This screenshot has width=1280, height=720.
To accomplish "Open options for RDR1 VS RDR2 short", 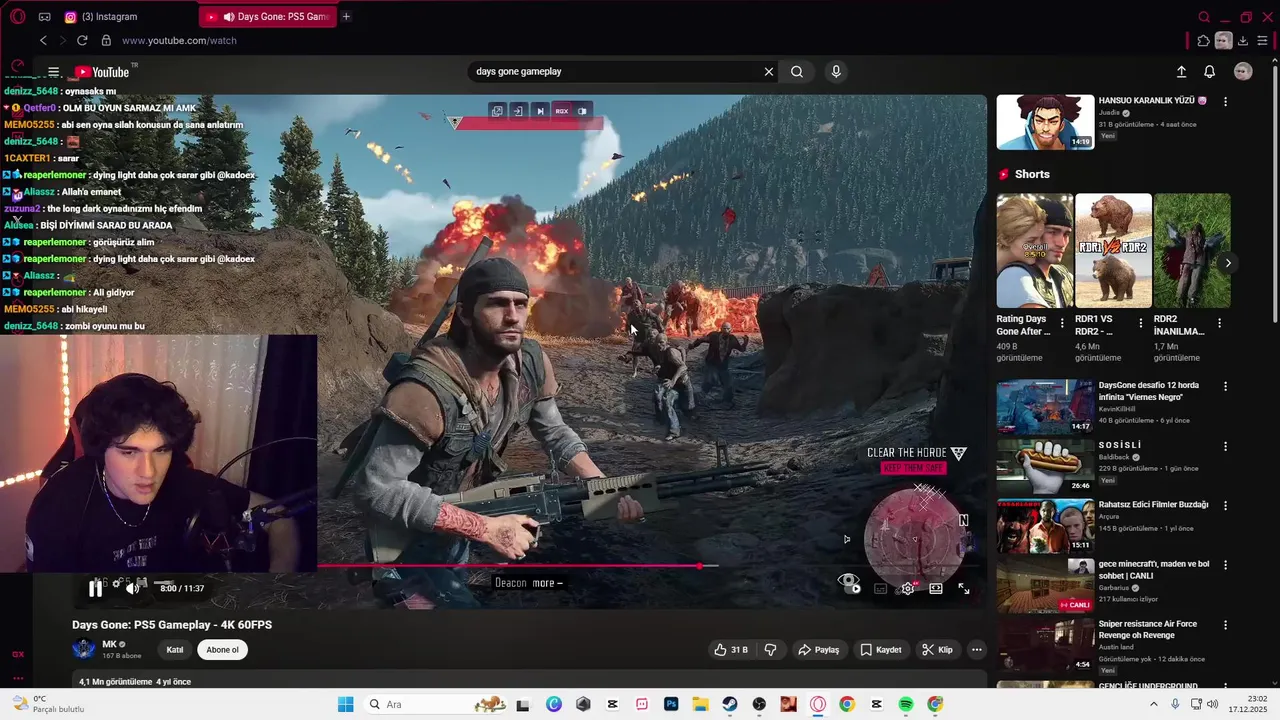I will click(x=1140, y=324).
